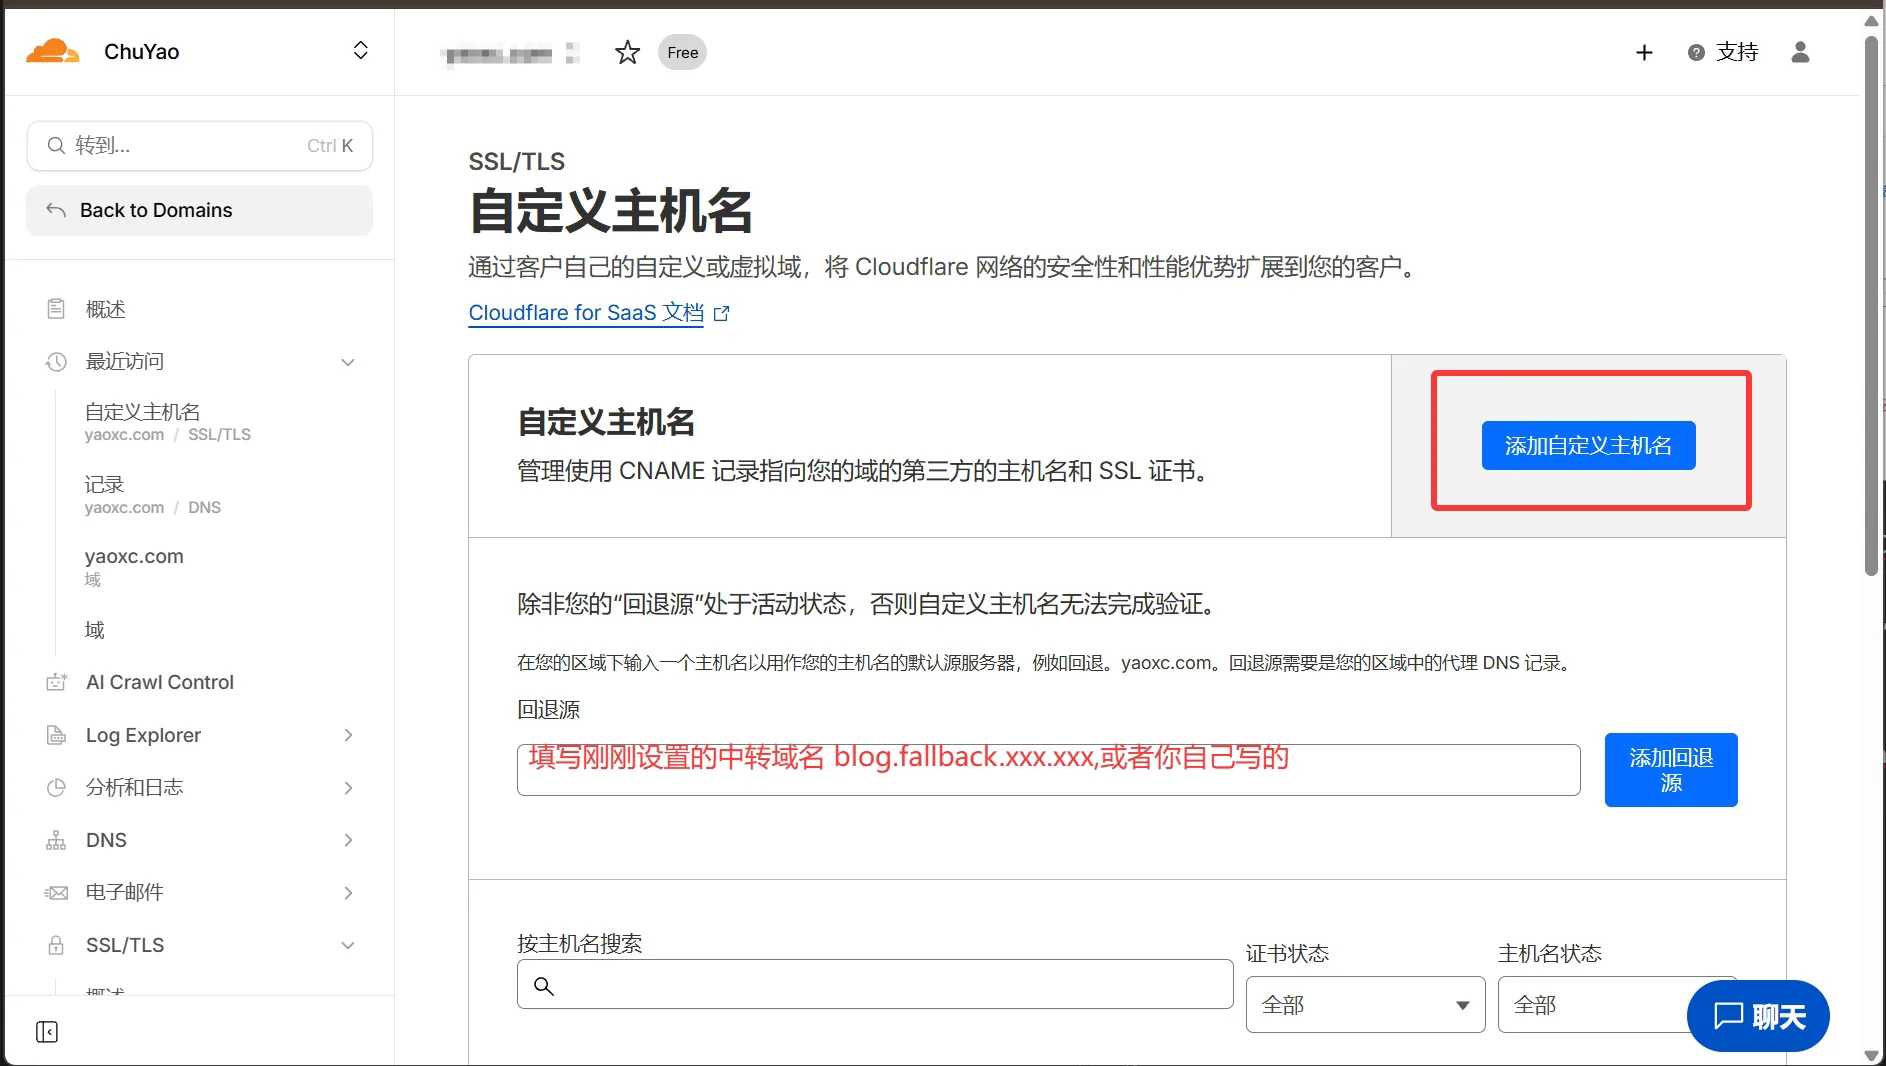The width and height of the screenshot is (1886, 1066).
Task: Focus the 转到... quick search field
Action: click(200, 146)
